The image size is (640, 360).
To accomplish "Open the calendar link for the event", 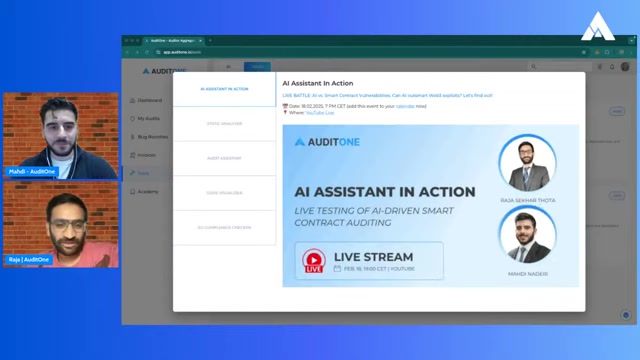I will (405, 106).
